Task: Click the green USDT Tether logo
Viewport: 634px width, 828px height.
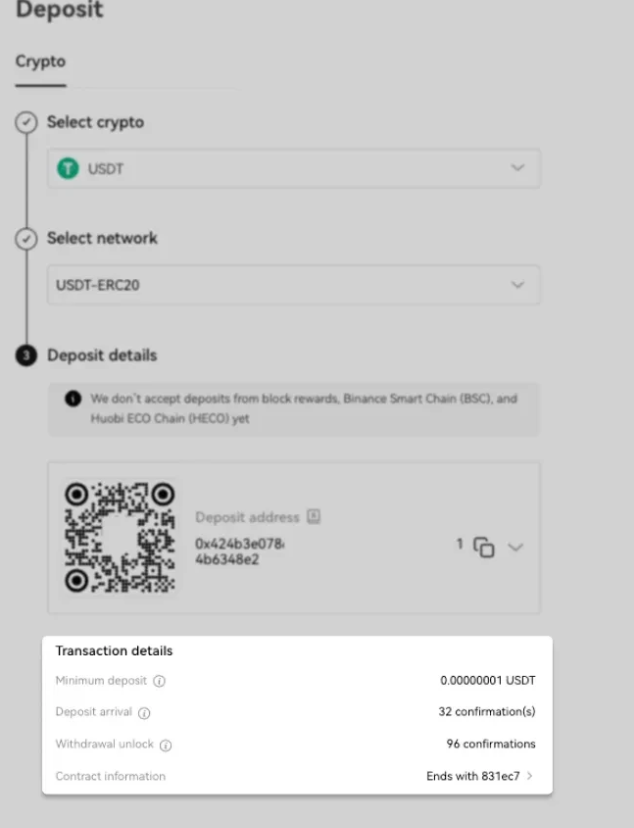Action: click(x=68, y=169)
